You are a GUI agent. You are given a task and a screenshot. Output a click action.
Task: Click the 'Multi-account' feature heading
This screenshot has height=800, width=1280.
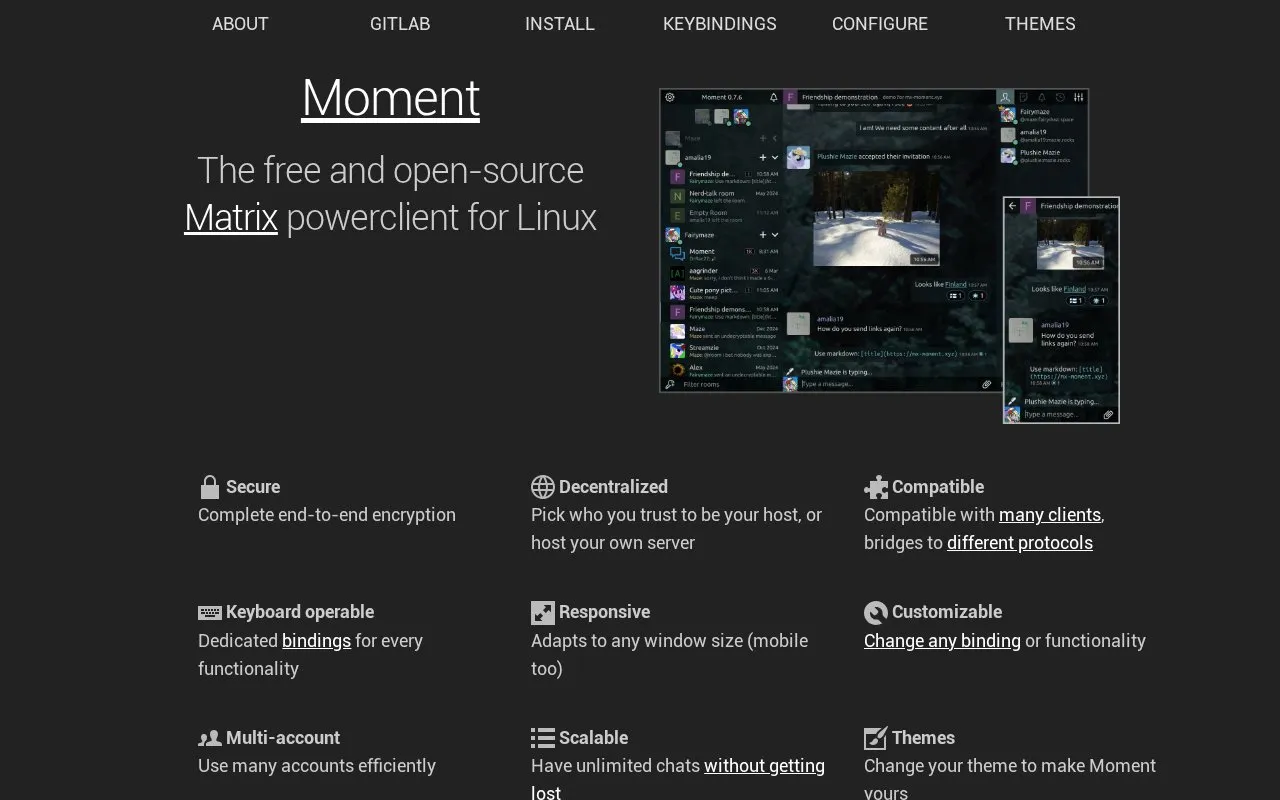[x=283, y=738]
